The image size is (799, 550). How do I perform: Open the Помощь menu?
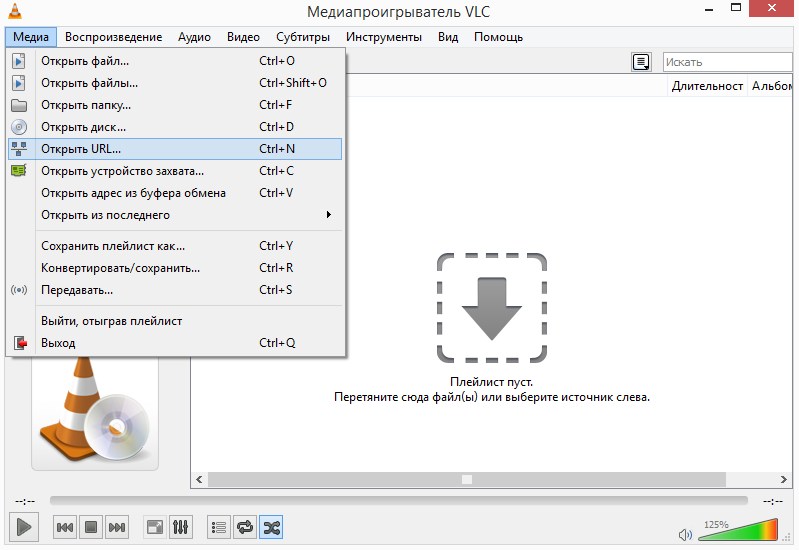point(498,37)
